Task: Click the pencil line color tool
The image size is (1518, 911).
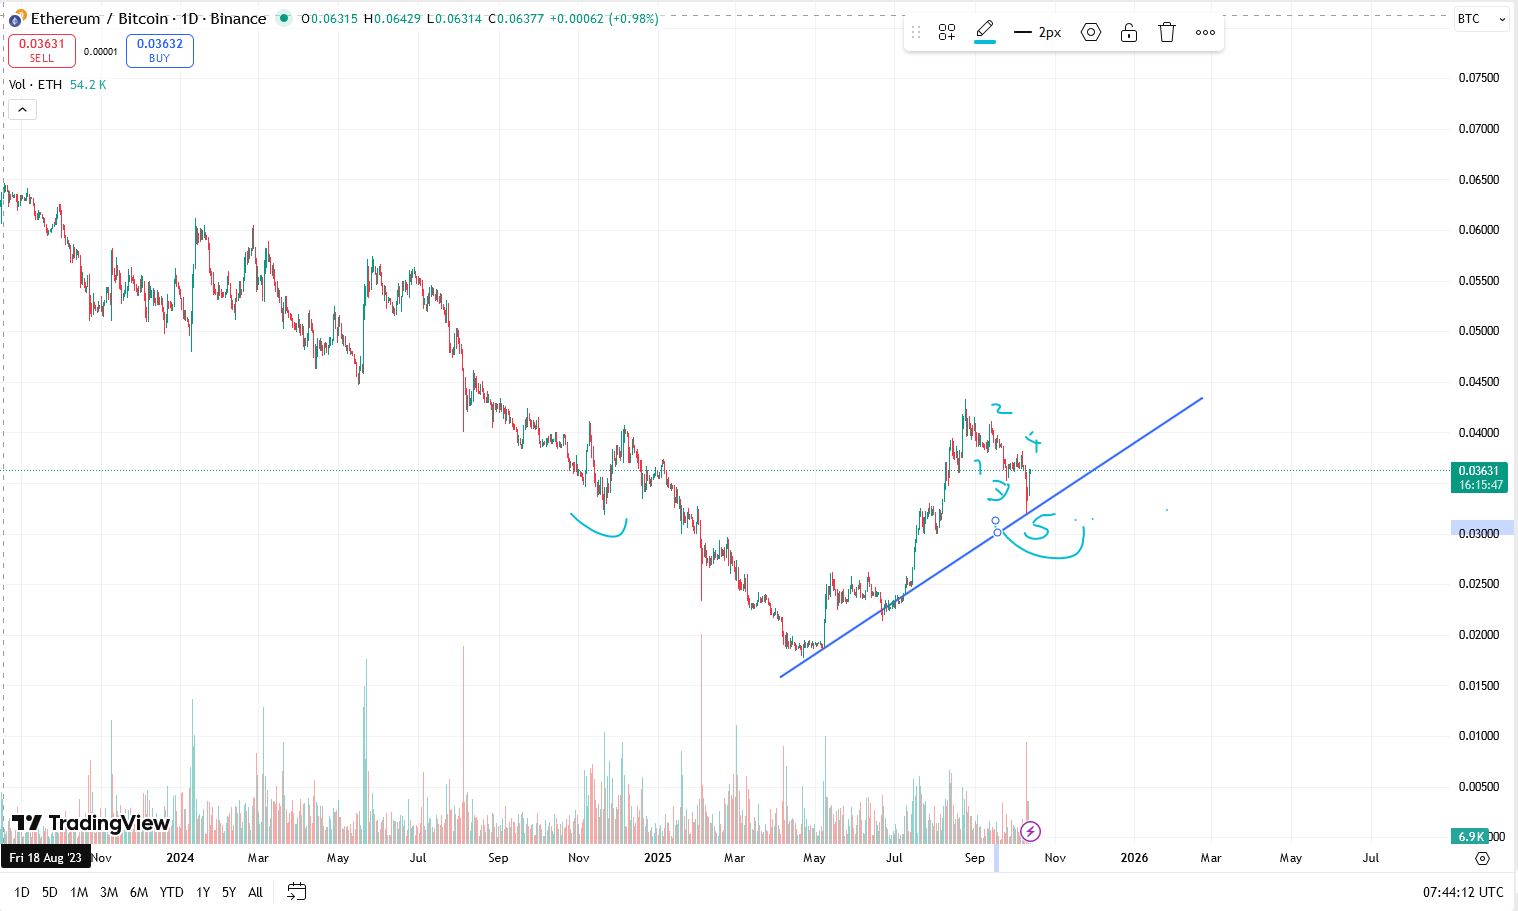Action: tap(985, 31)
